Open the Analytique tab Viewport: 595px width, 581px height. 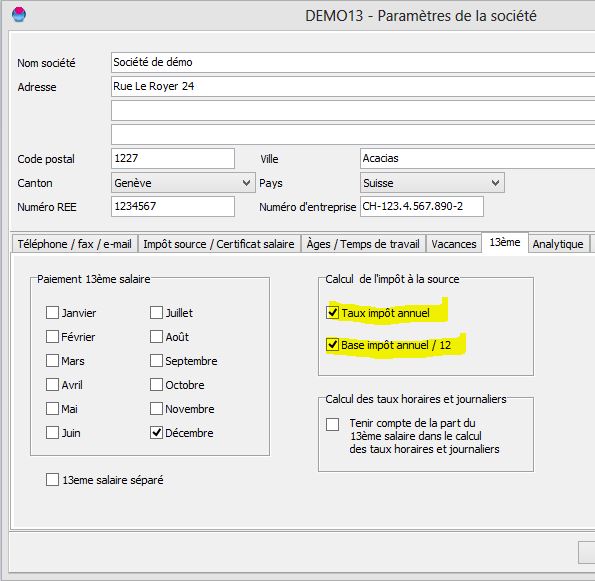[558, 244]
